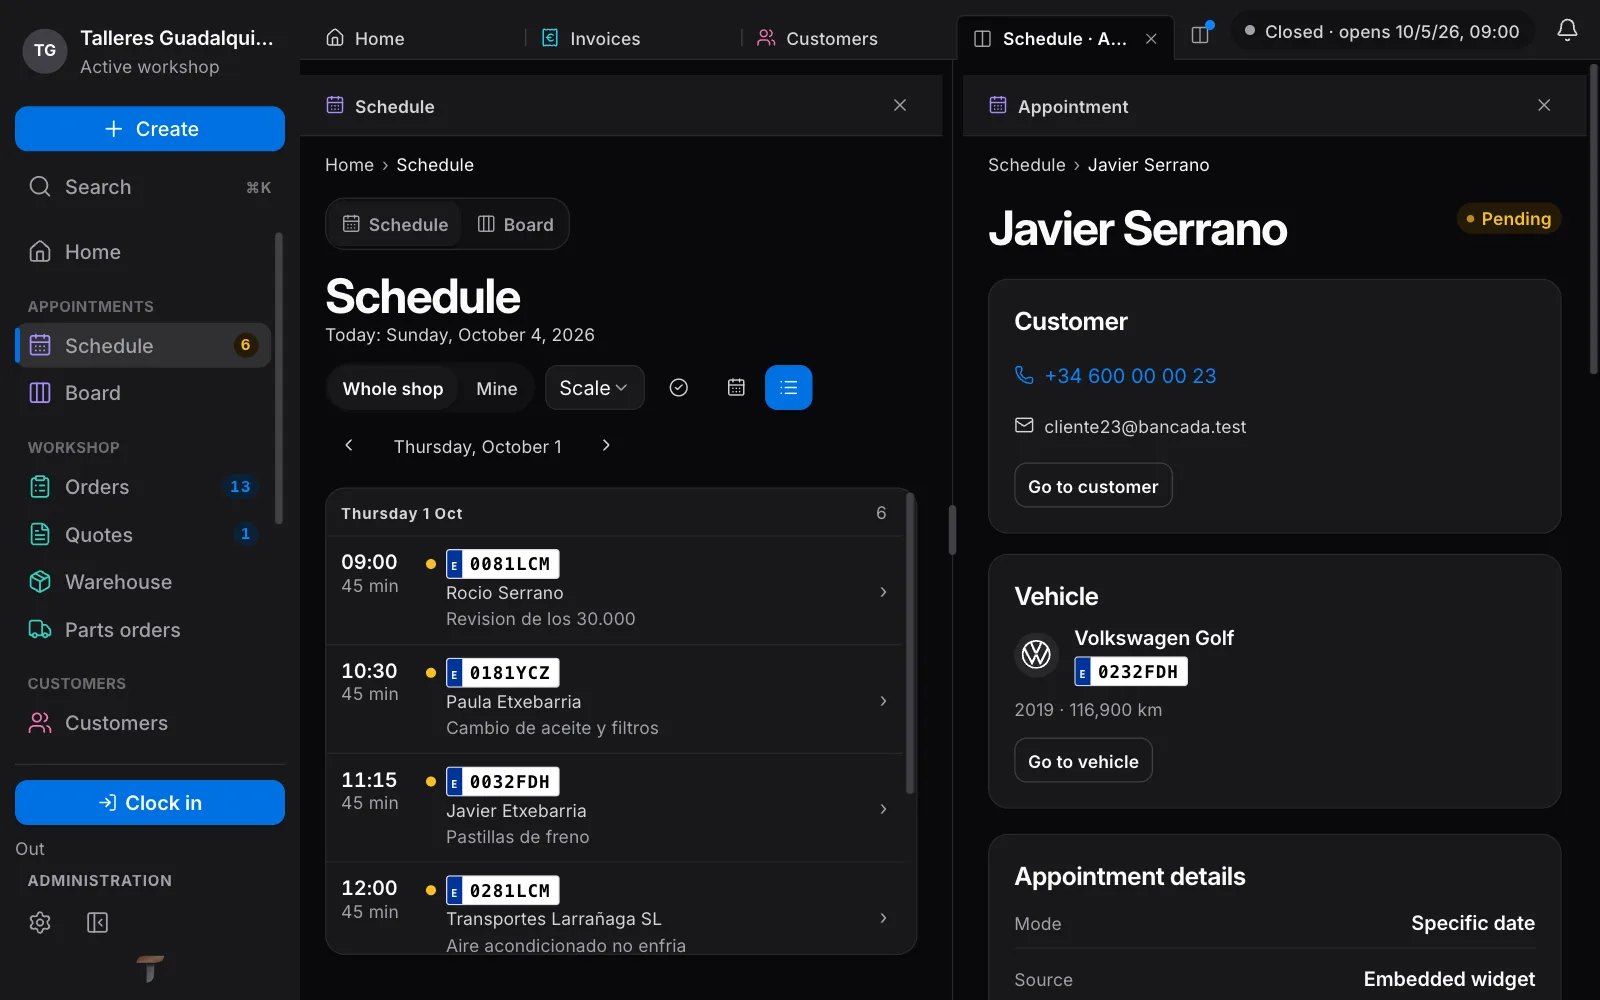This screenshot has width=1600, height=1000.
Task: Open Warehouse in sidebar
Action: (145, 582)
